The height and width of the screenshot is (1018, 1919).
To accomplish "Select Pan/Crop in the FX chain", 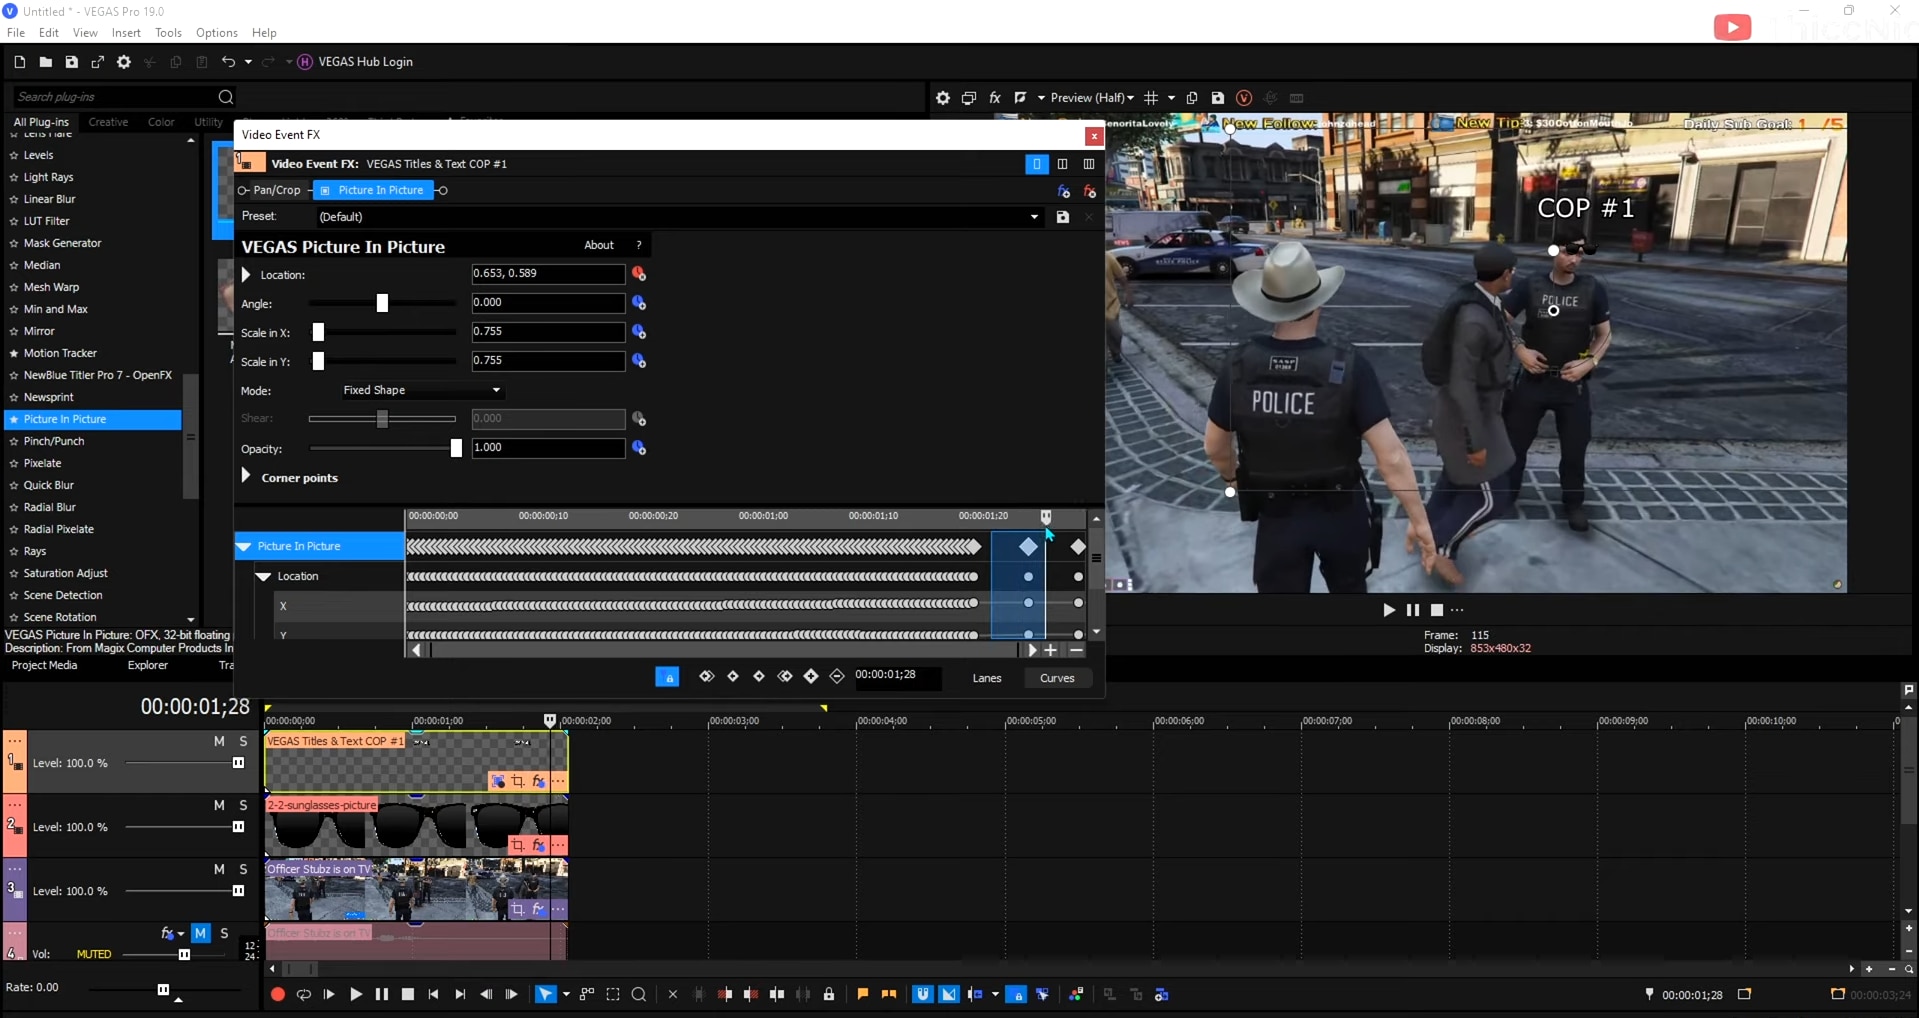I will coord(276,190).
